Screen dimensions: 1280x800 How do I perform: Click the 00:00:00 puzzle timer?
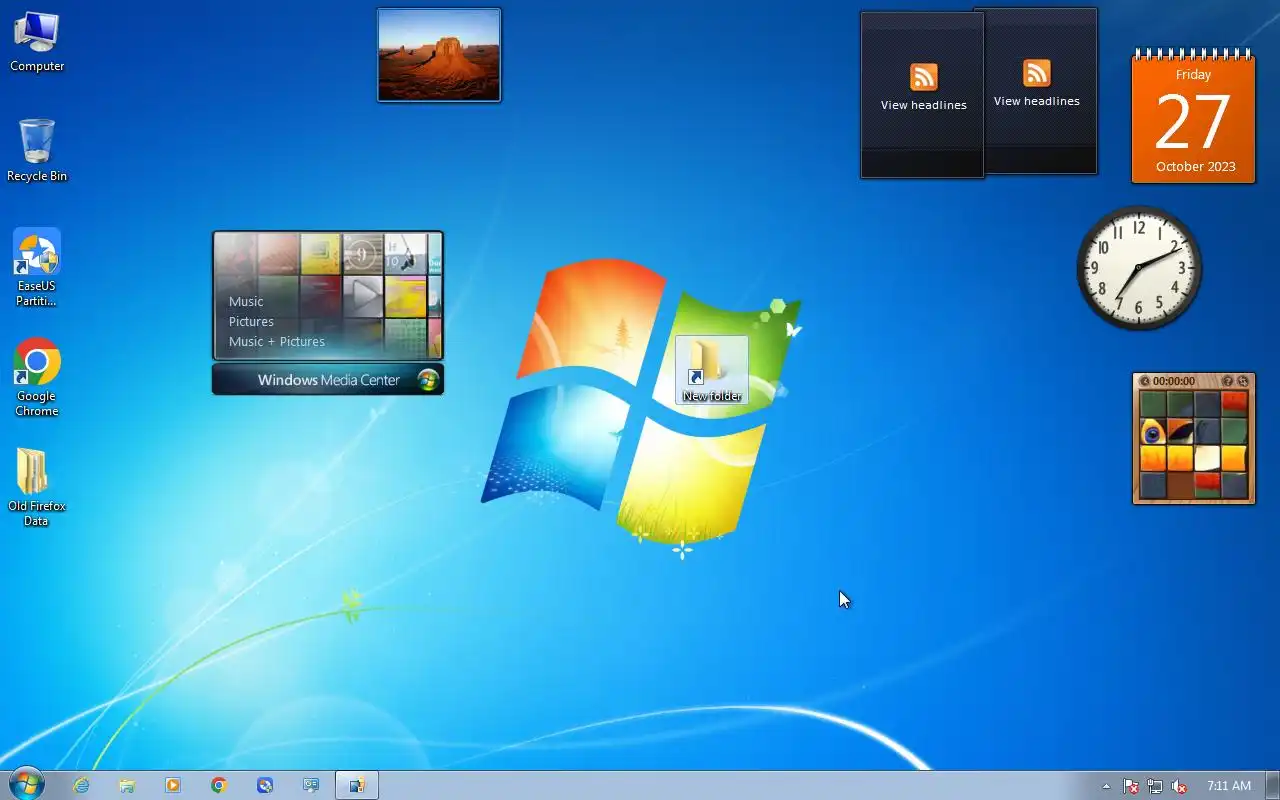coord(1174,381)
